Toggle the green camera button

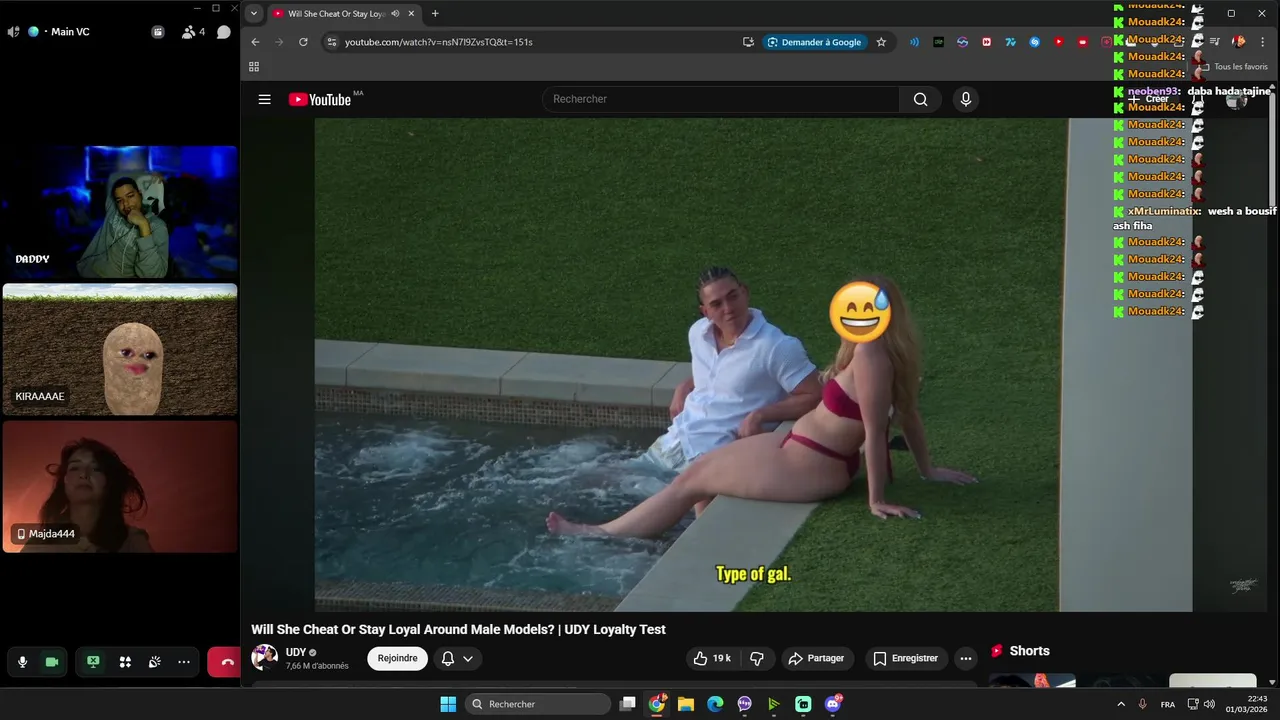click(x=52, y=662)
